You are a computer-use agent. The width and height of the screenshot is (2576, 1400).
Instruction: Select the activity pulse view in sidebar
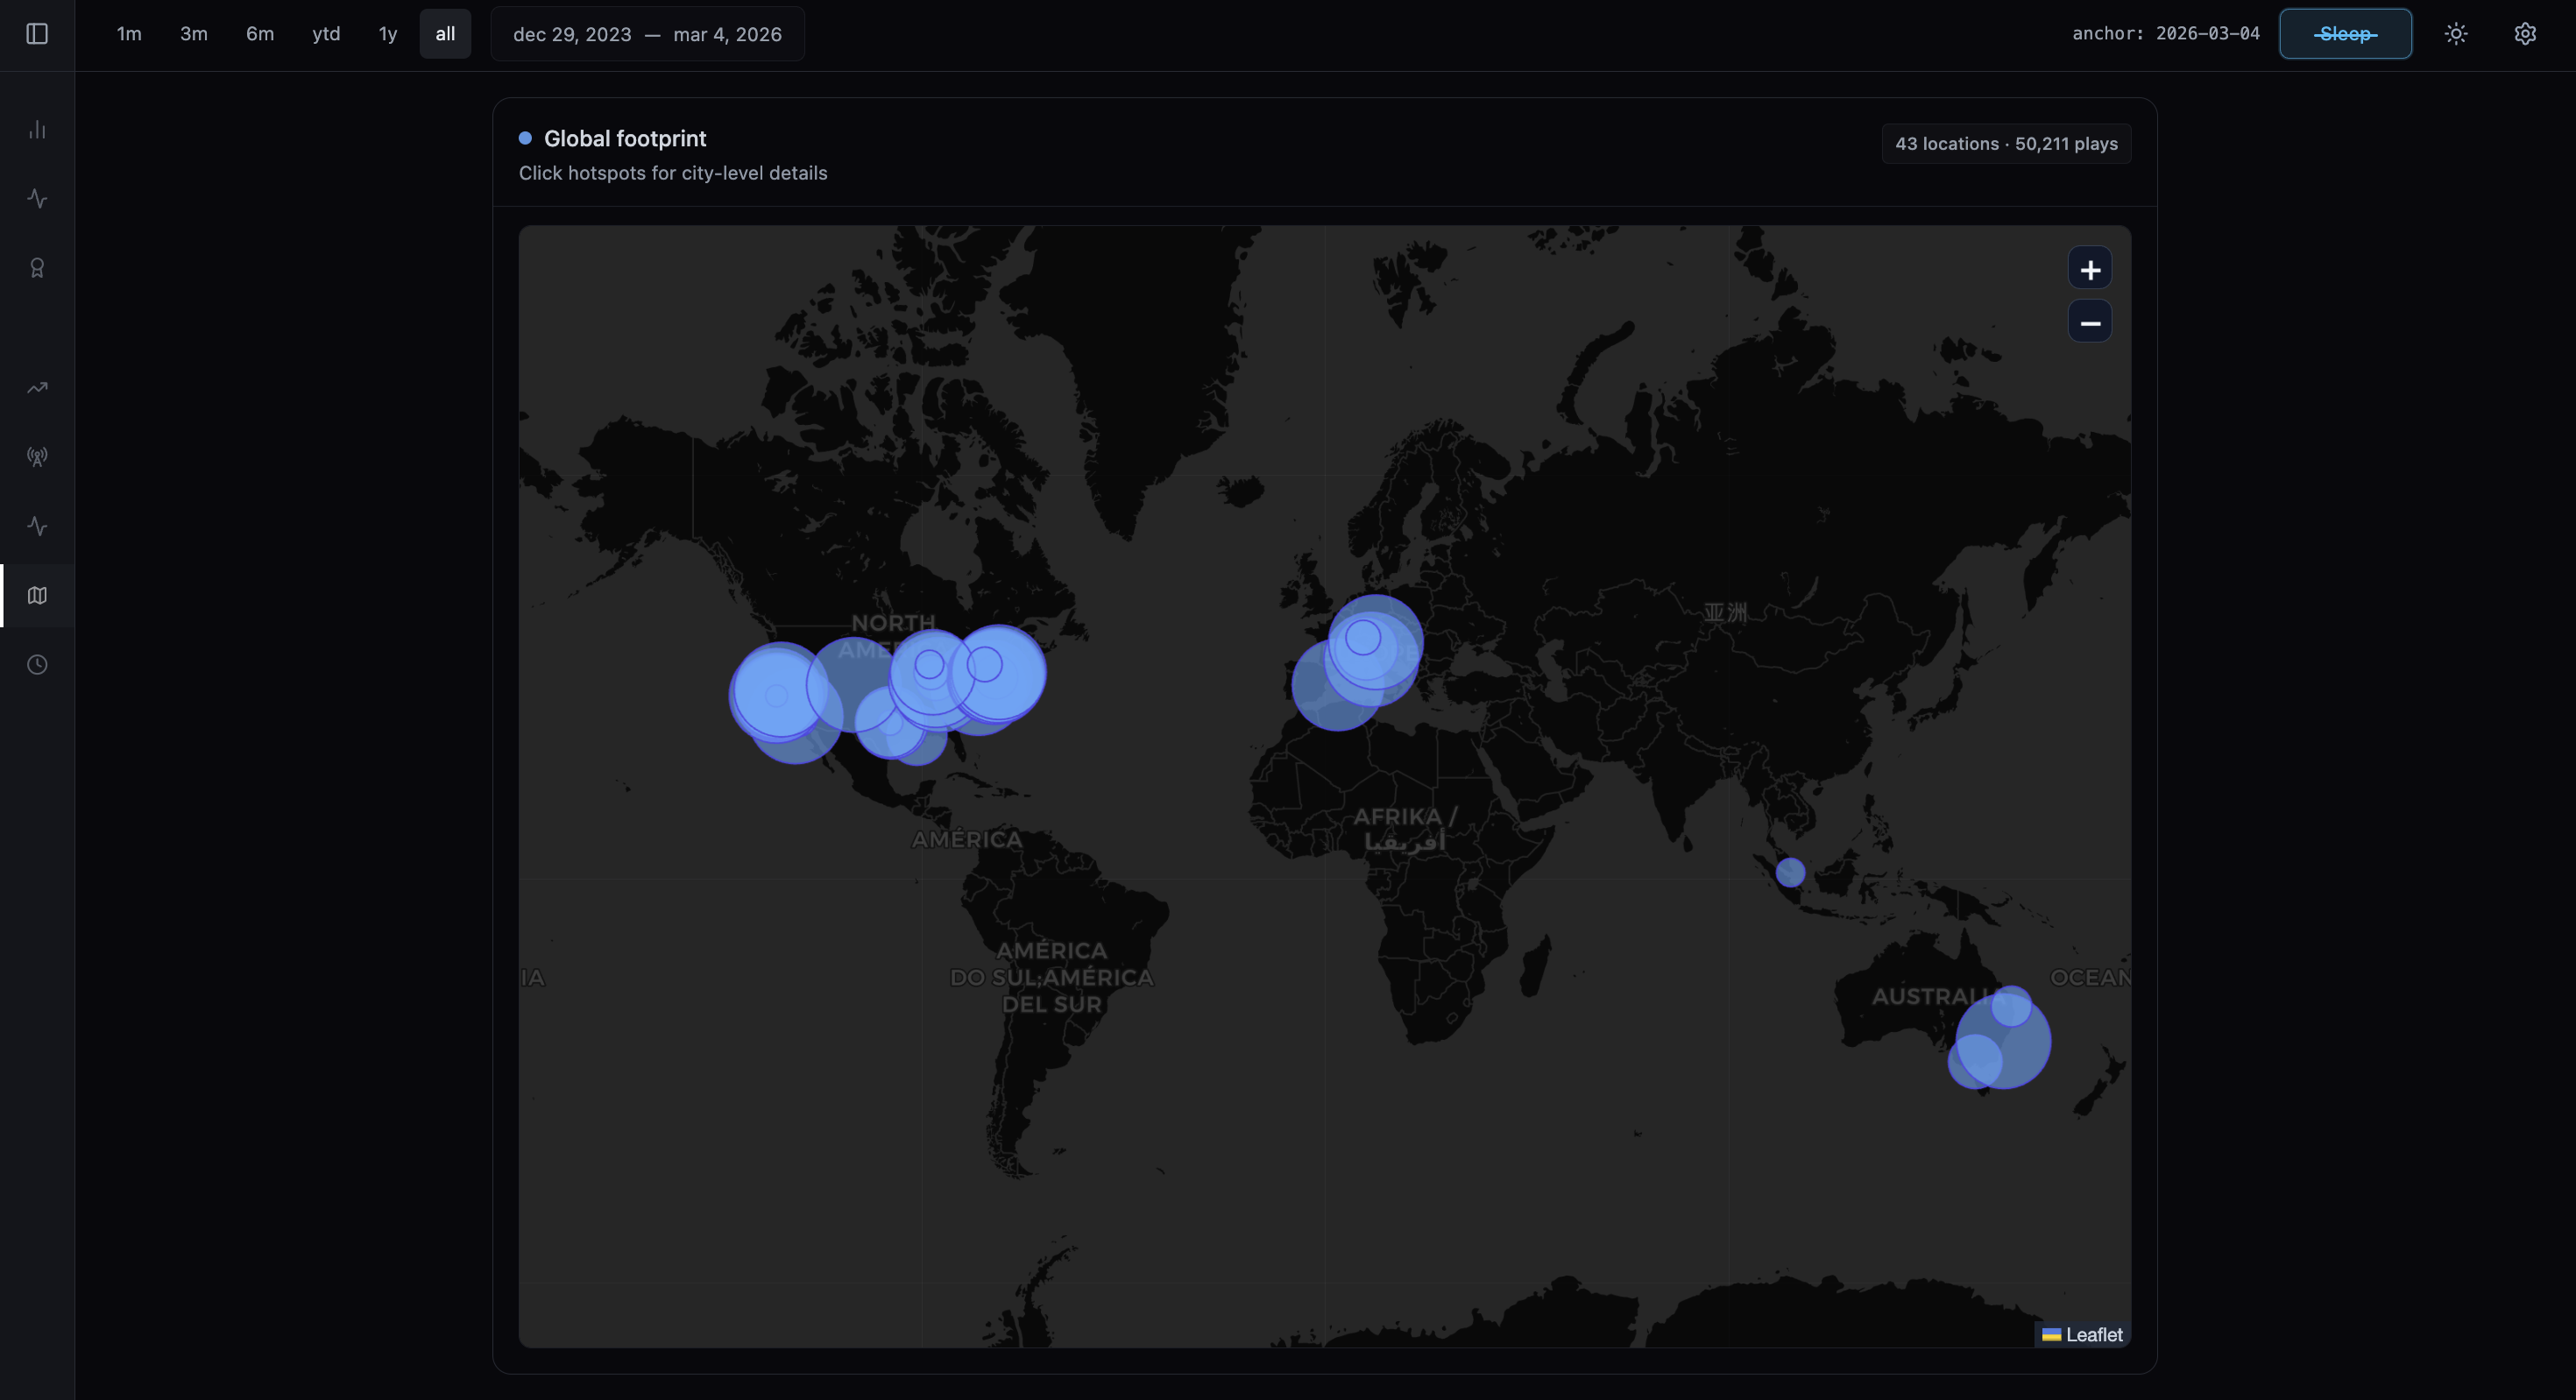37,198
